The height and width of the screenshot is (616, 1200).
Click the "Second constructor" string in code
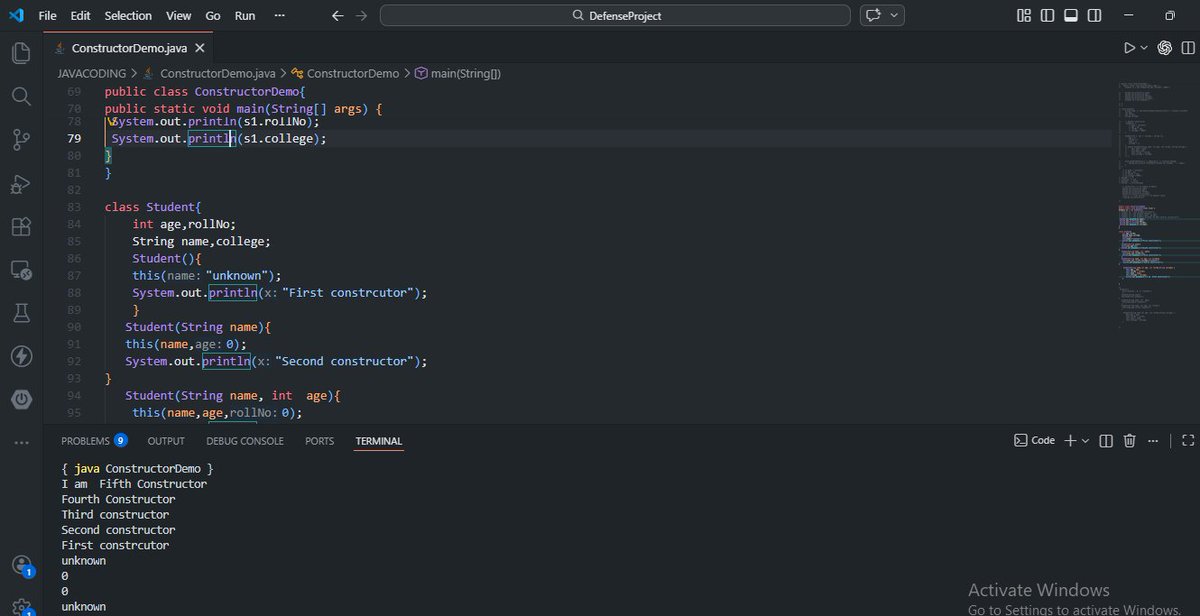click(345, 361)
